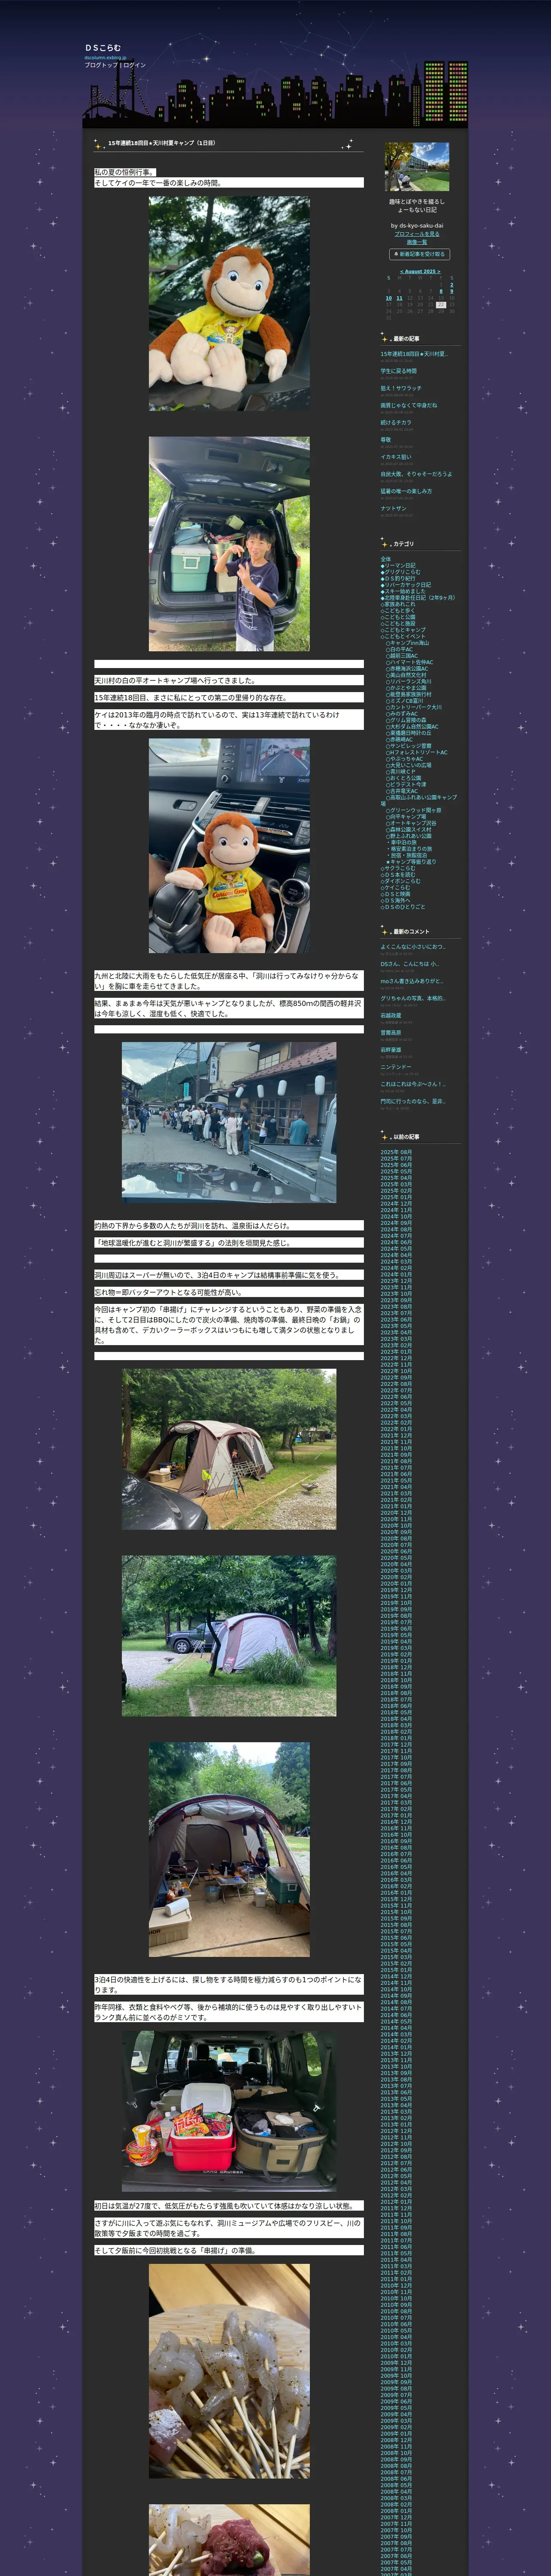Open dscolumn.exblog.jp URL link under the title
The width and height of the screenshot is (551, 2576).
point(106,58)
